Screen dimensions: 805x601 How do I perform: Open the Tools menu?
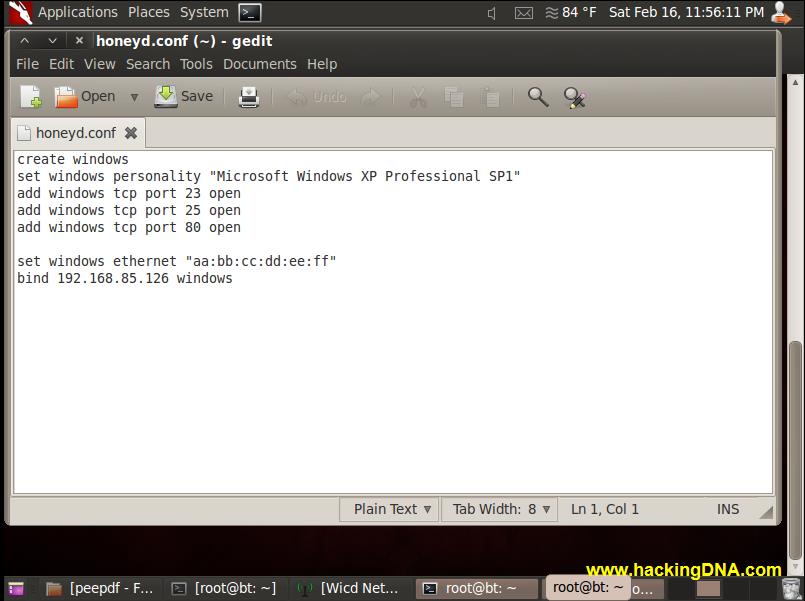196,64
